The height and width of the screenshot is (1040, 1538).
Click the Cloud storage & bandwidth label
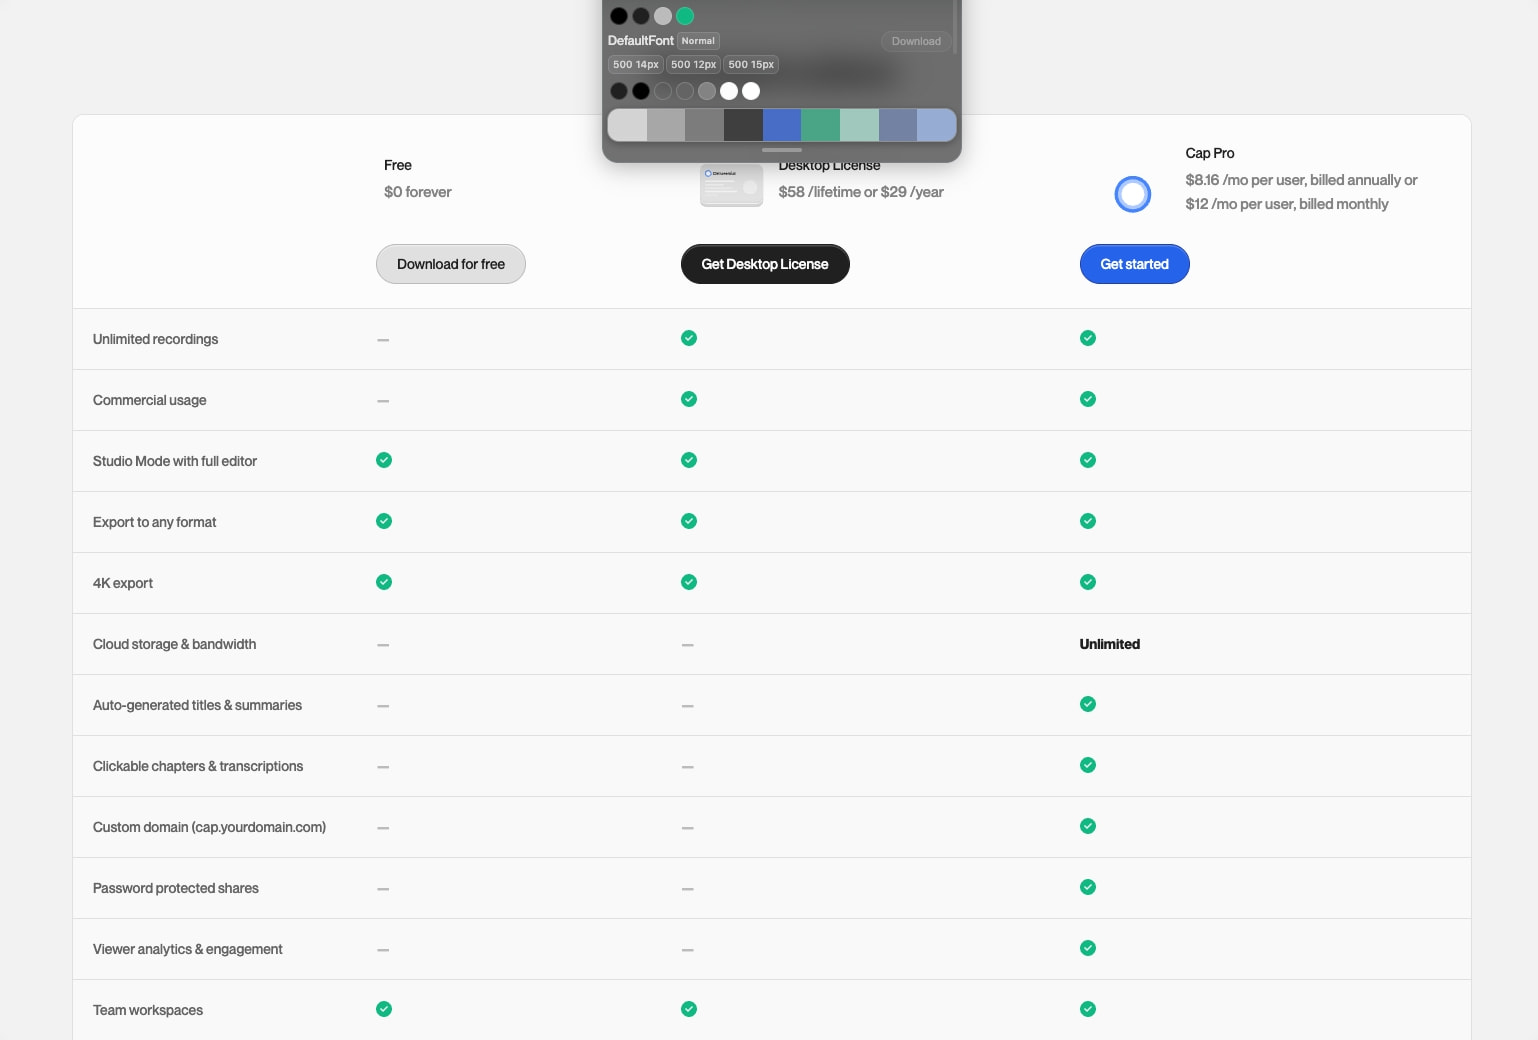(175, 644)
